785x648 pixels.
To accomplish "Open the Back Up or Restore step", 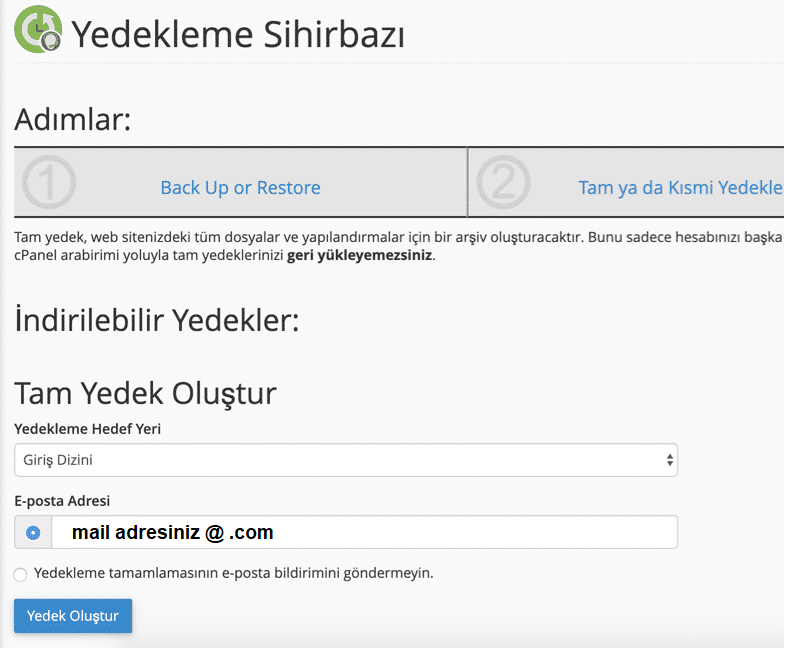I will point(240,188).
